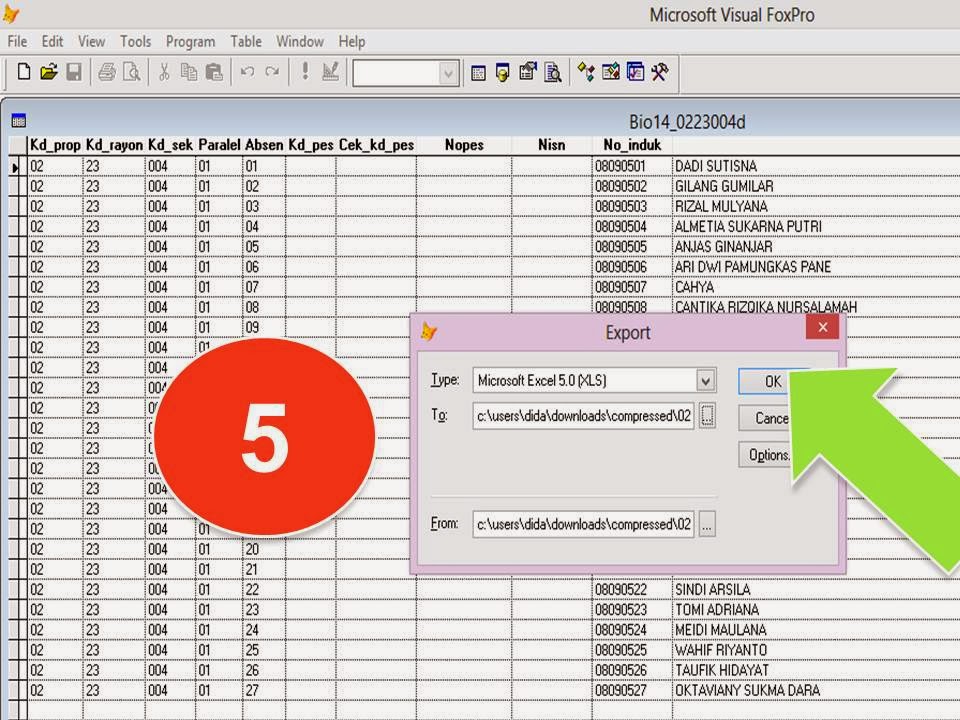Open the File menu
The image size is (960, 720).
click(17, 42)
